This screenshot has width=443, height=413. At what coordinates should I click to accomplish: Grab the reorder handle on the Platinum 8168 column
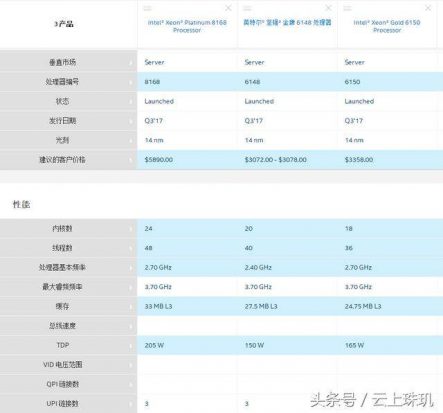(x=148, y=8)
